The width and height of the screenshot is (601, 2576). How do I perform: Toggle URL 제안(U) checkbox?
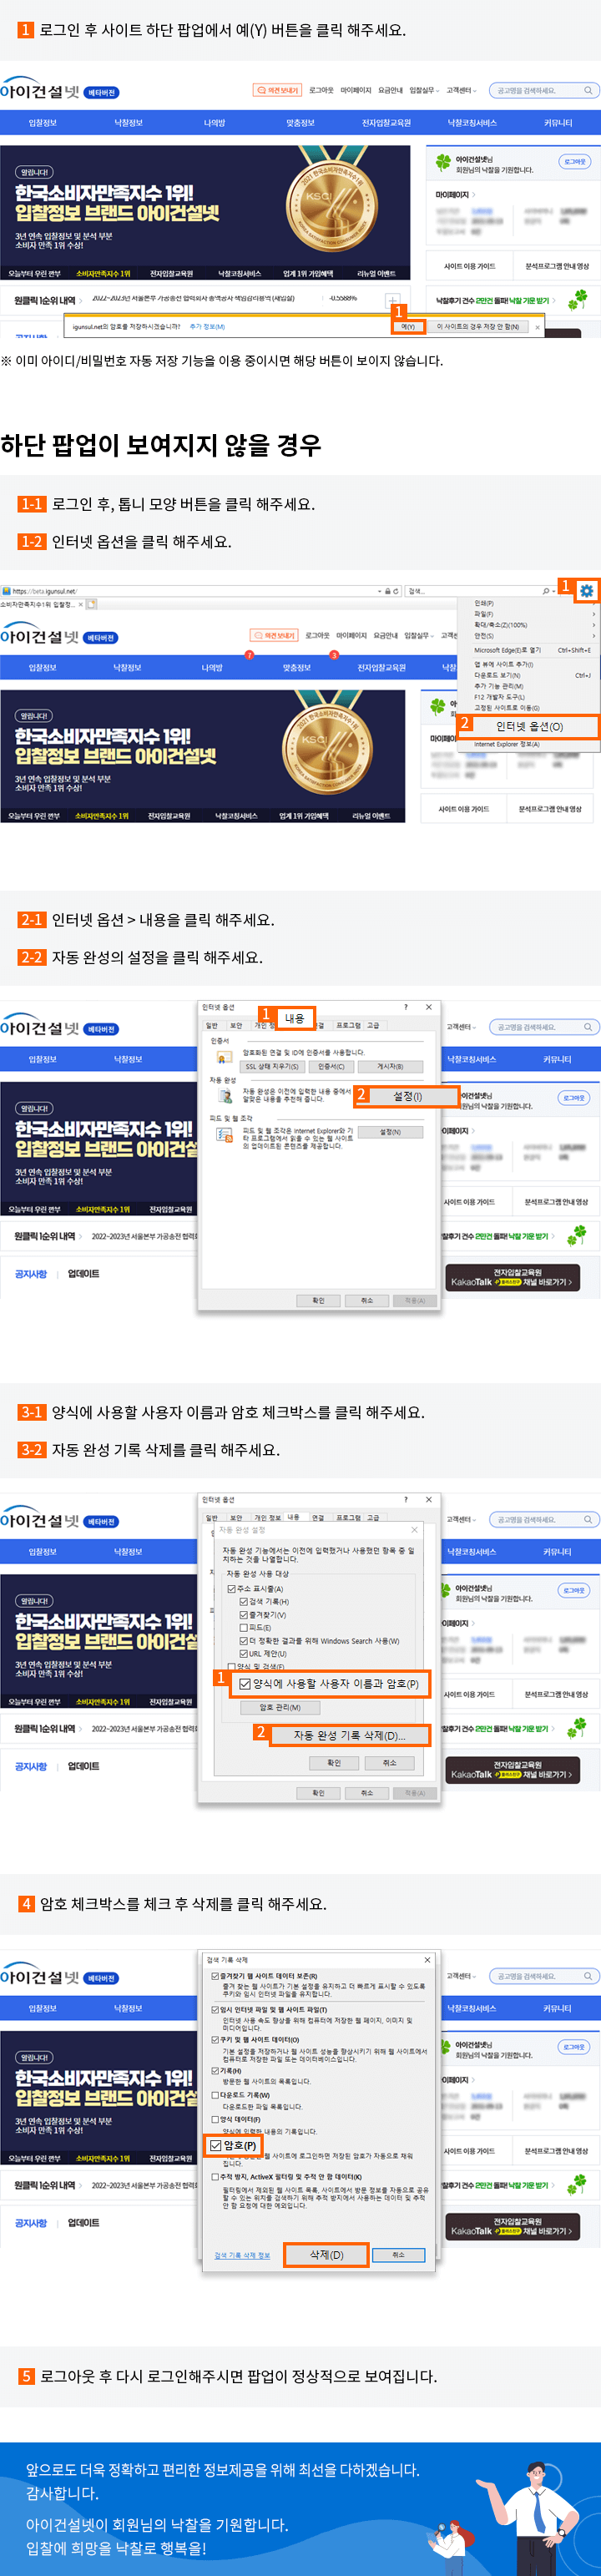pyautogui.click(x=244, y=1654)
